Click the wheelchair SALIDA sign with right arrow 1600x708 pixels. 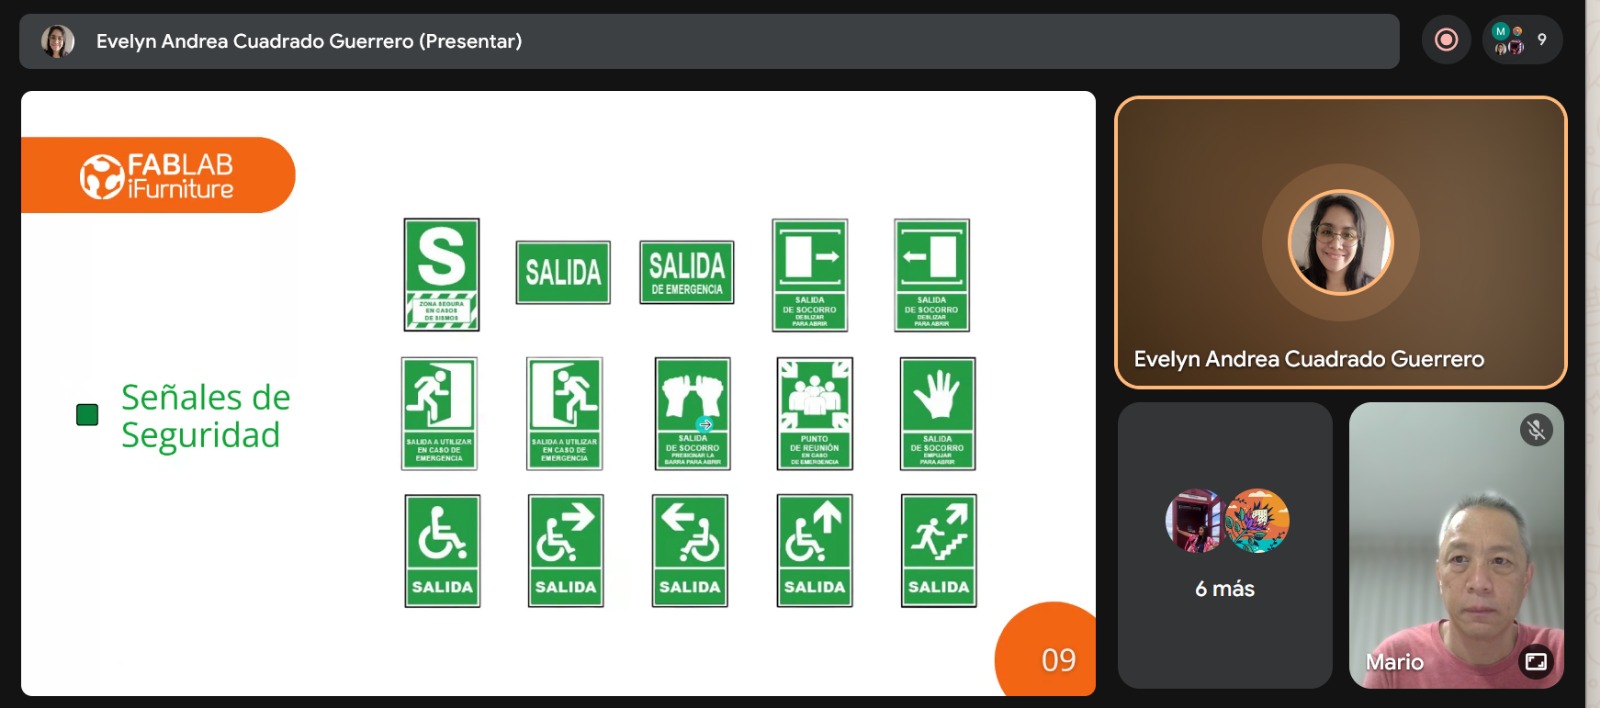click(566, 550)
